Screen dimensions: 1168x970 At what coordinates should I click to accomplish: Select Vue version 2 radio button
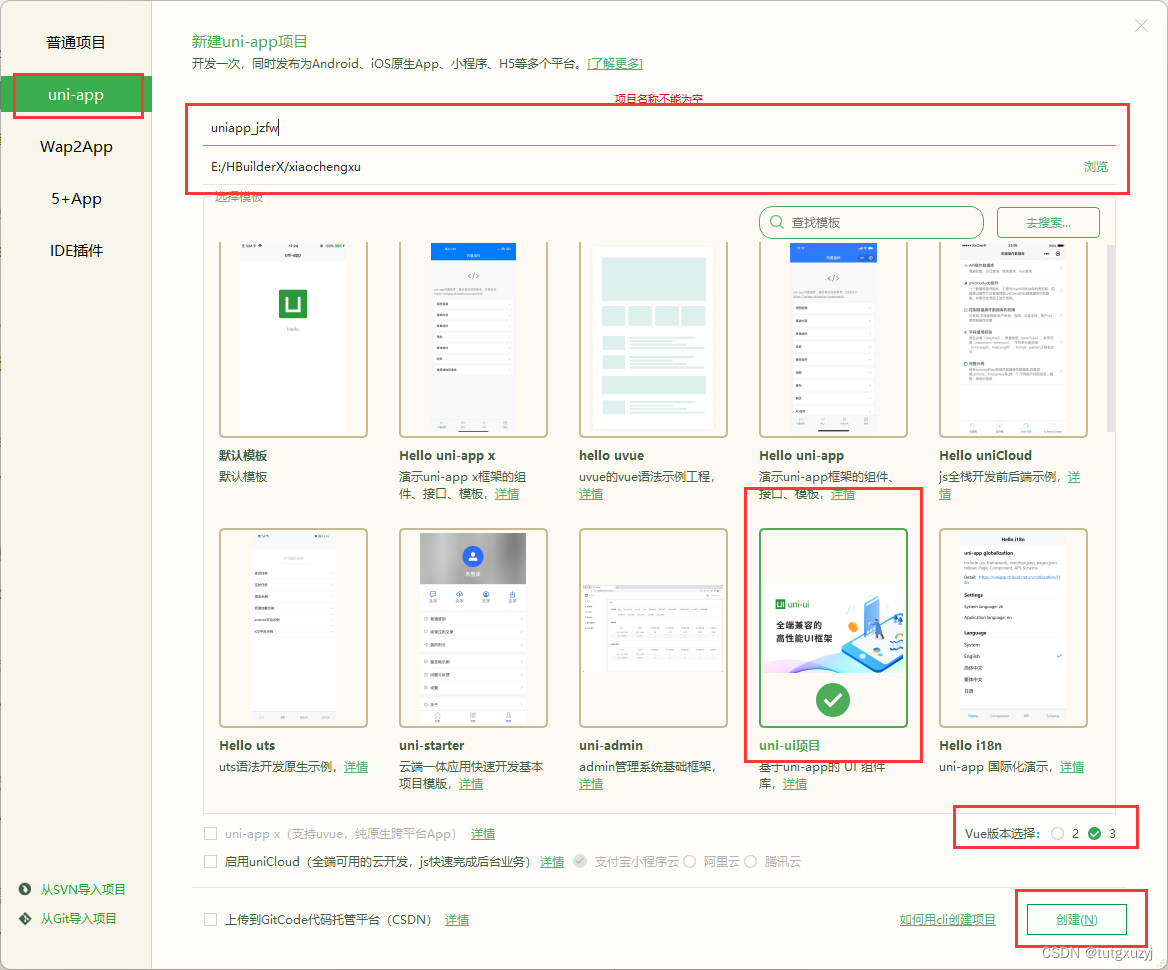[1058, 833]
